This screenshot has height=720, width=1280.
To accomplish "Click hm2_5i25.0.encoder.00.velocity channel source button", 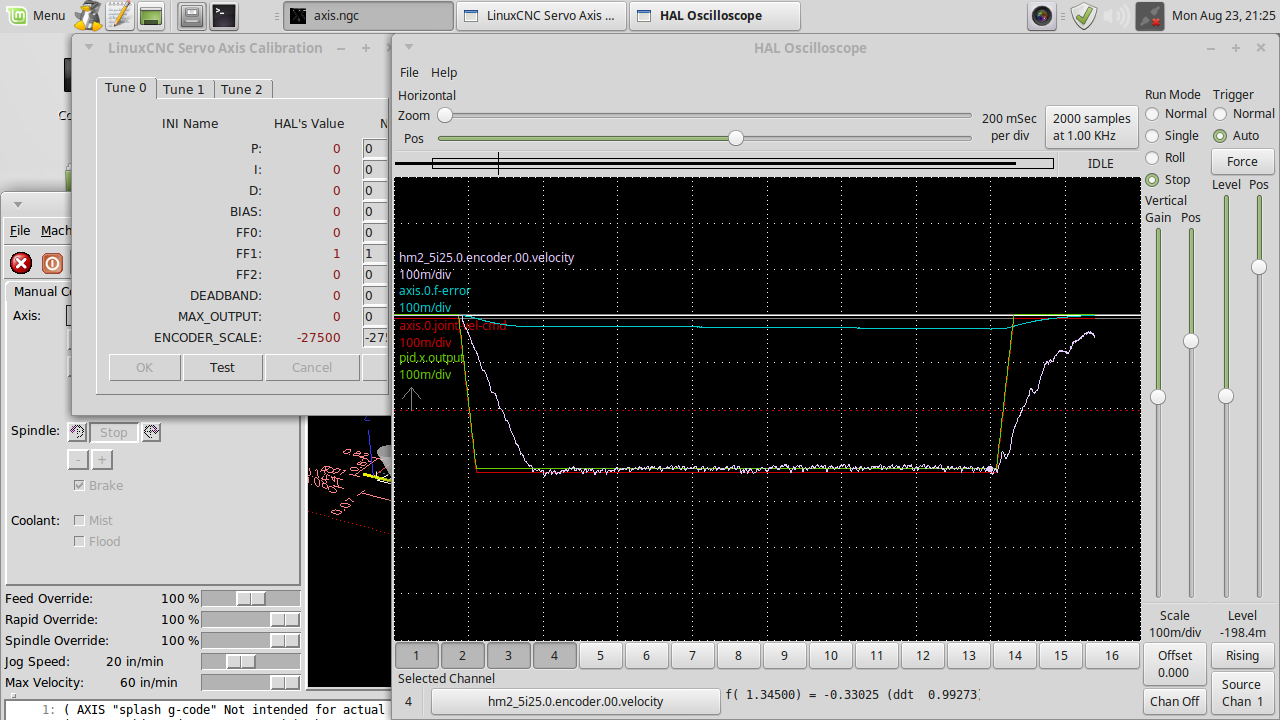I will point(575,701).
